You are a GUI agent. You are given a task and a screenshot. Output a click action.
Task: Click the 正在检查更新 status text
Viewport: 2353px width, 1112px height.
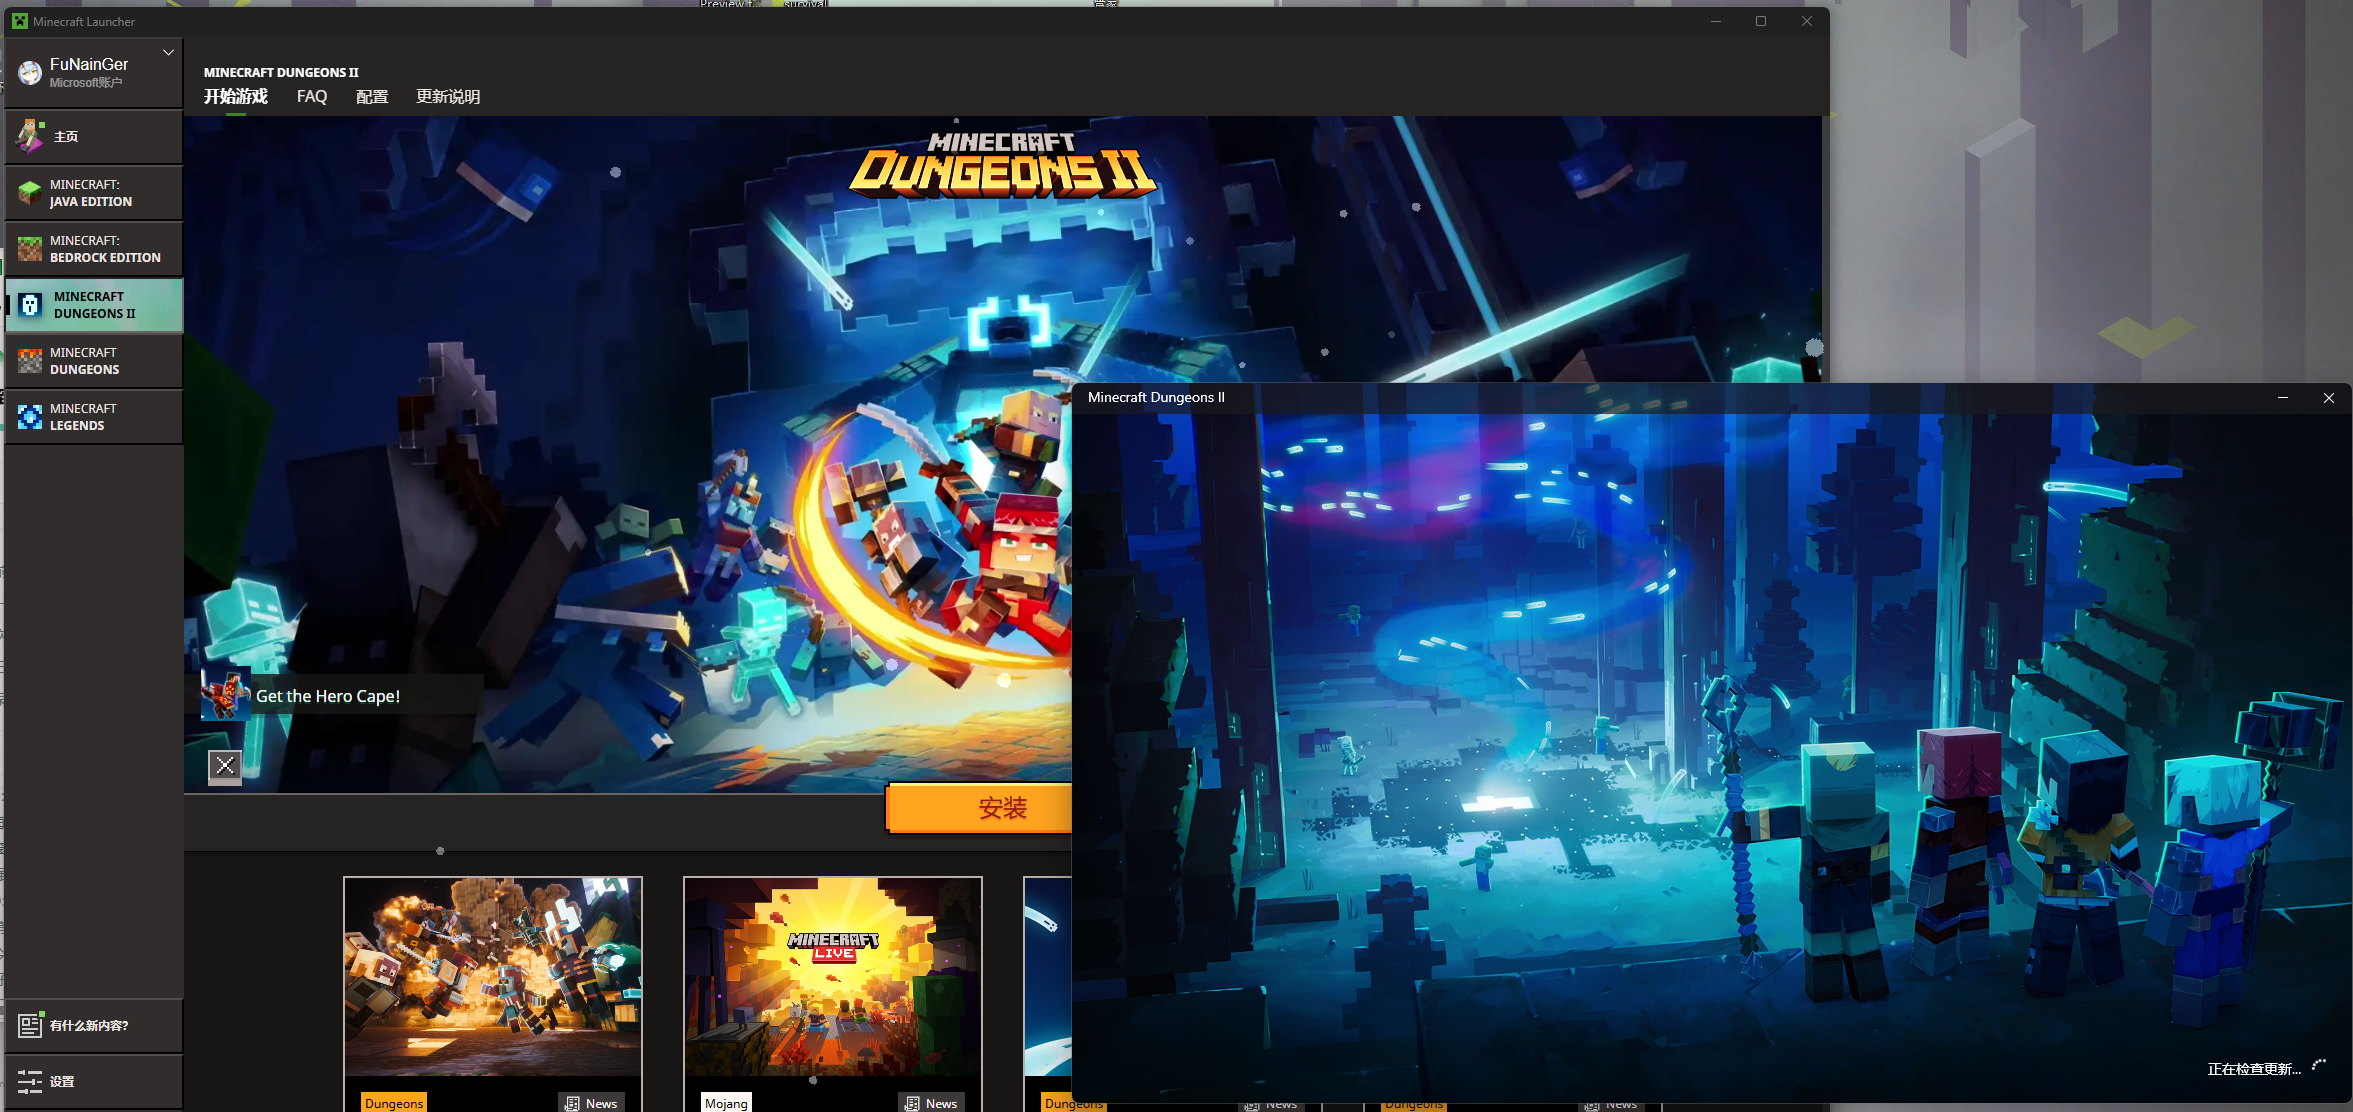pyautogui.click(x=2254, y=1069)
